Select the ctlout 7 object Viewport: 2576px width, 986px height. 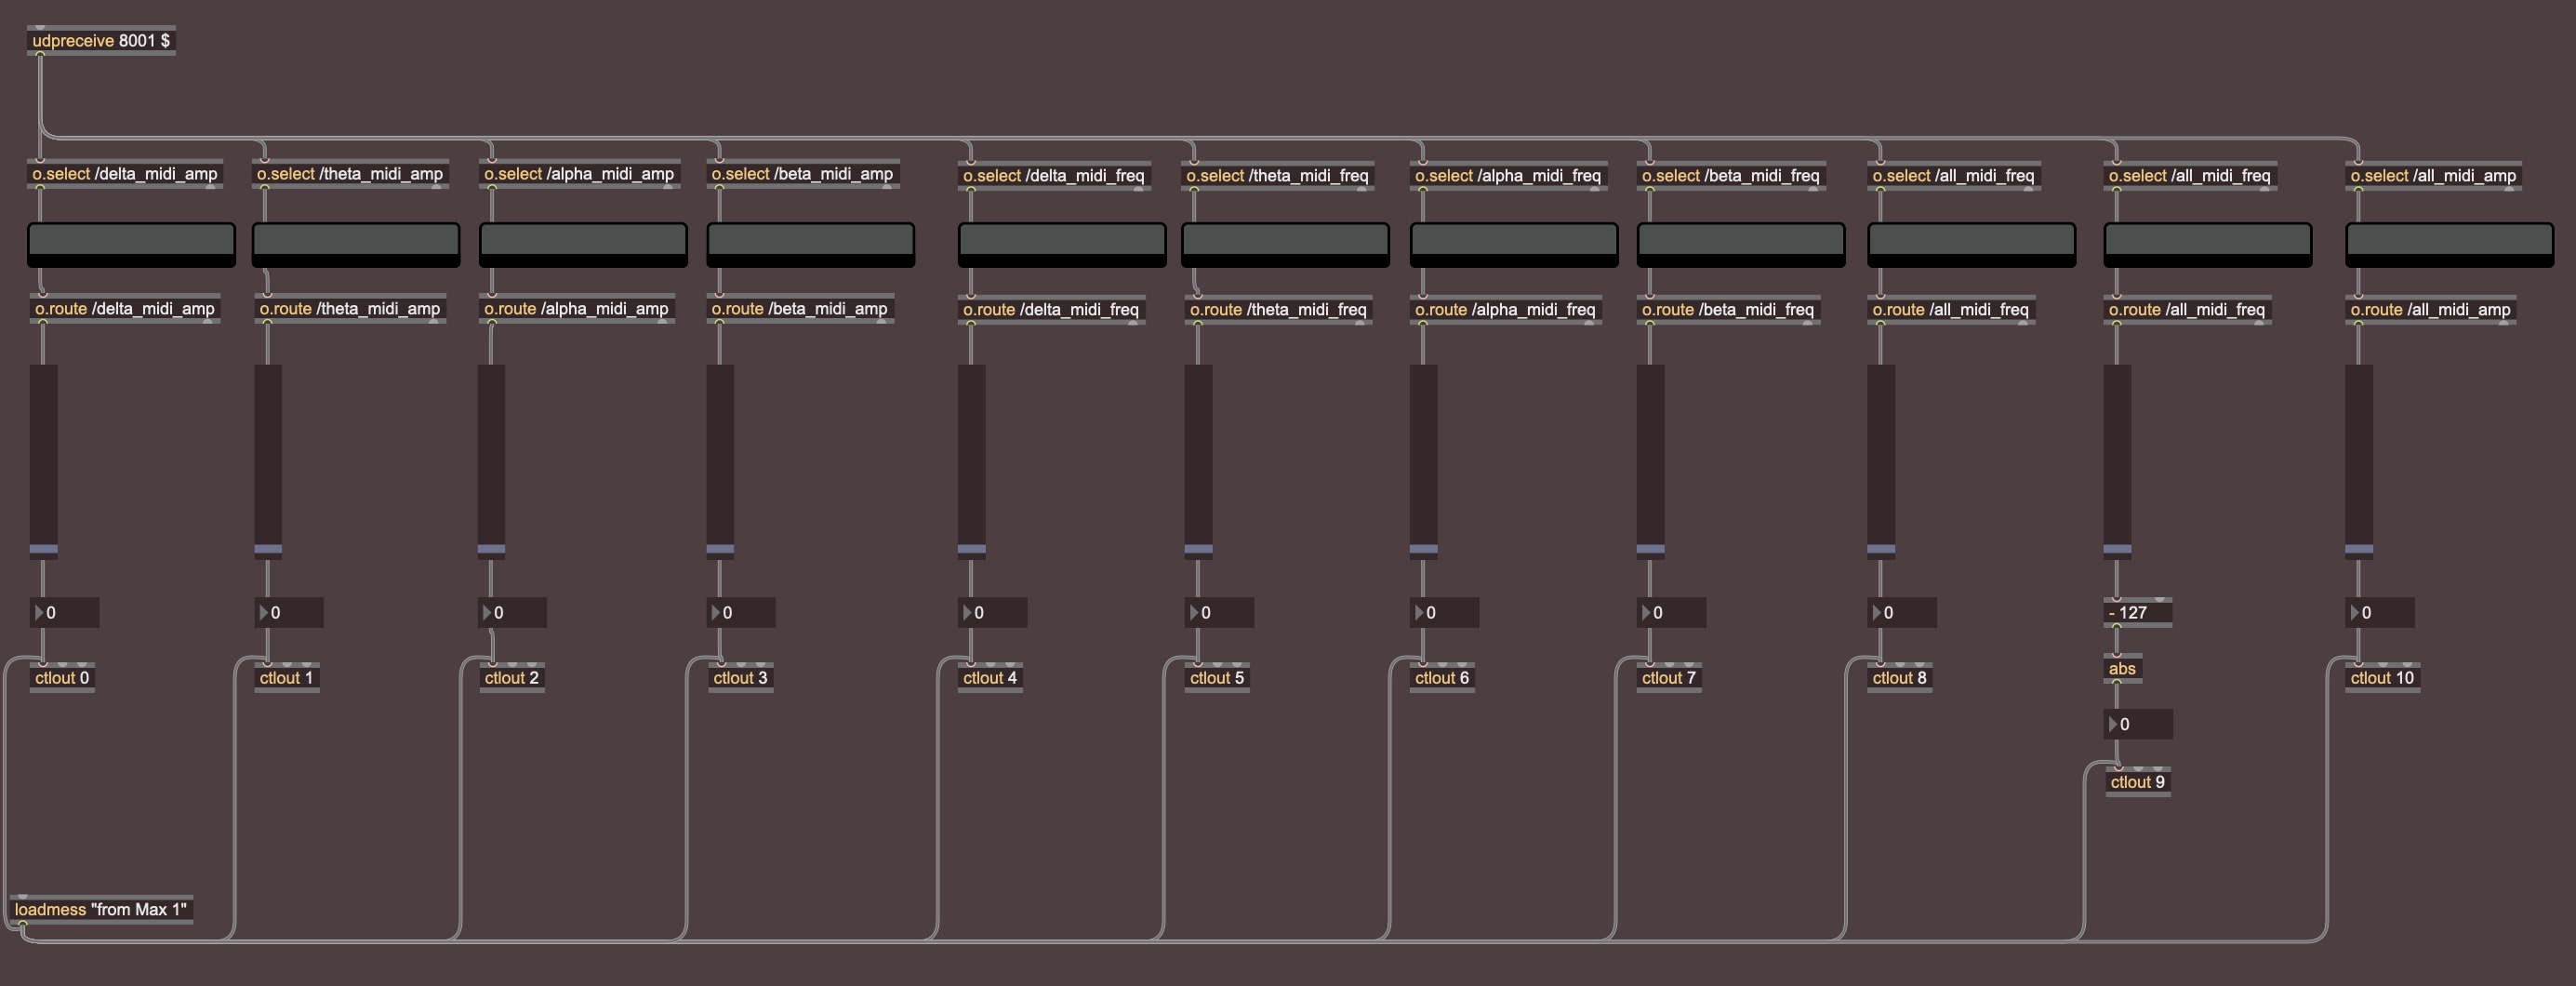tap(1668, 678)
